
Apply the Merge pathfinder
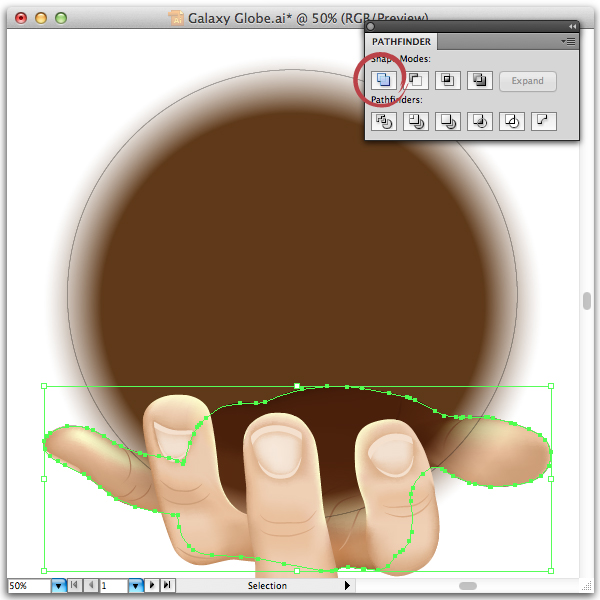[447, 121]
